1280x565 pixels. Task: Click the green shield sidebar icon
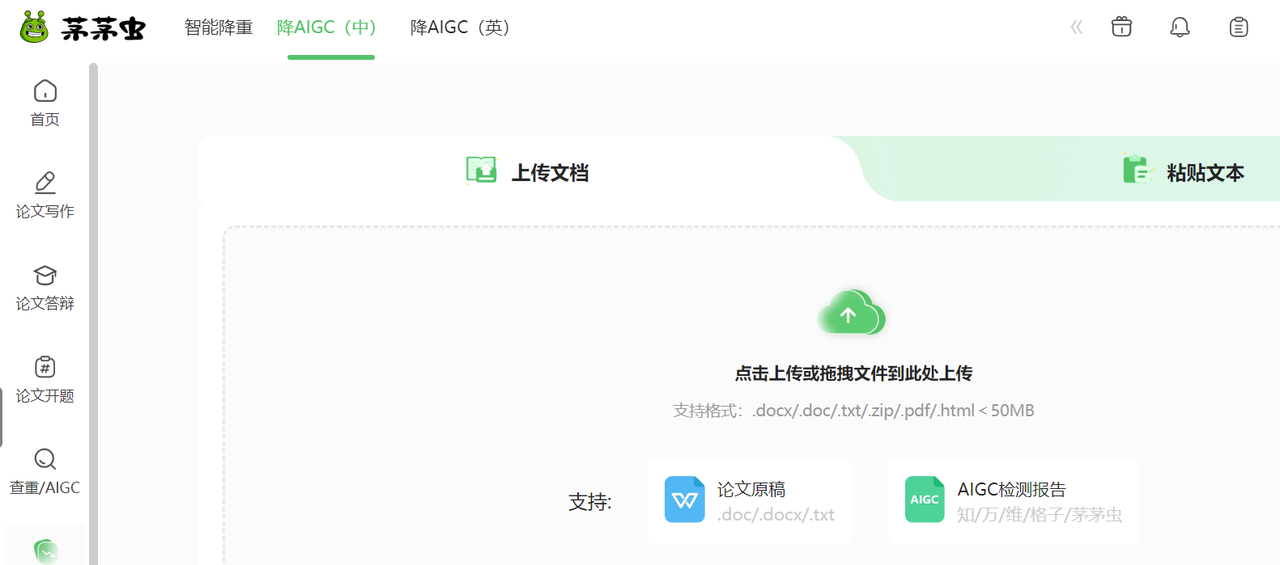pos(45,551)
